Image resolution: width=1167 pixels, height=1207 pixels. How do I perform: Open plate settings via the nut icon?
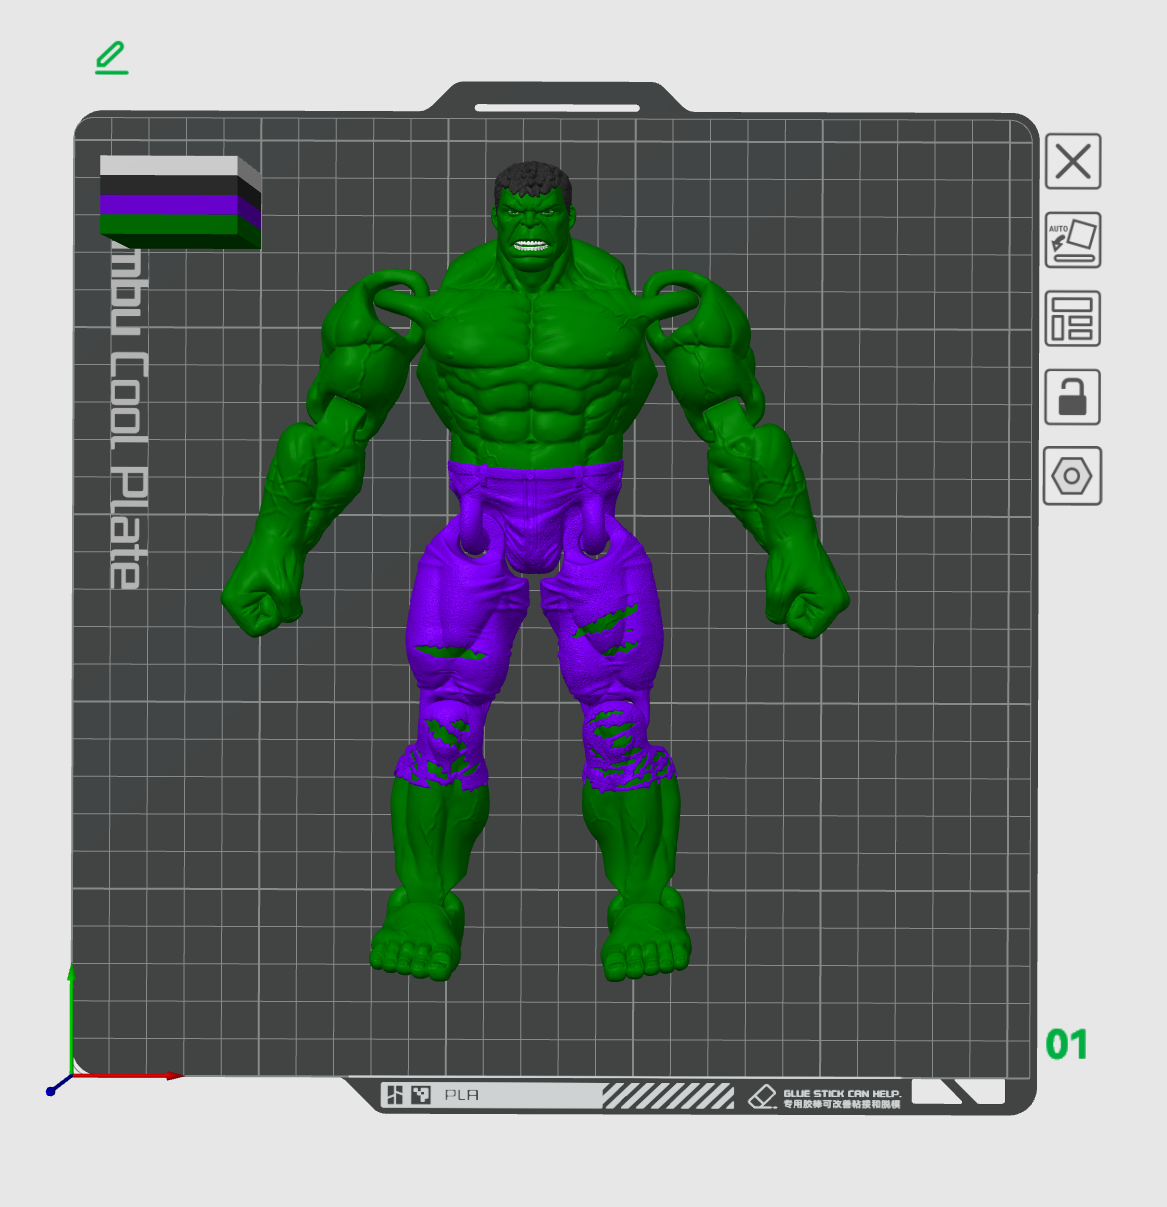coord(1072,477)
